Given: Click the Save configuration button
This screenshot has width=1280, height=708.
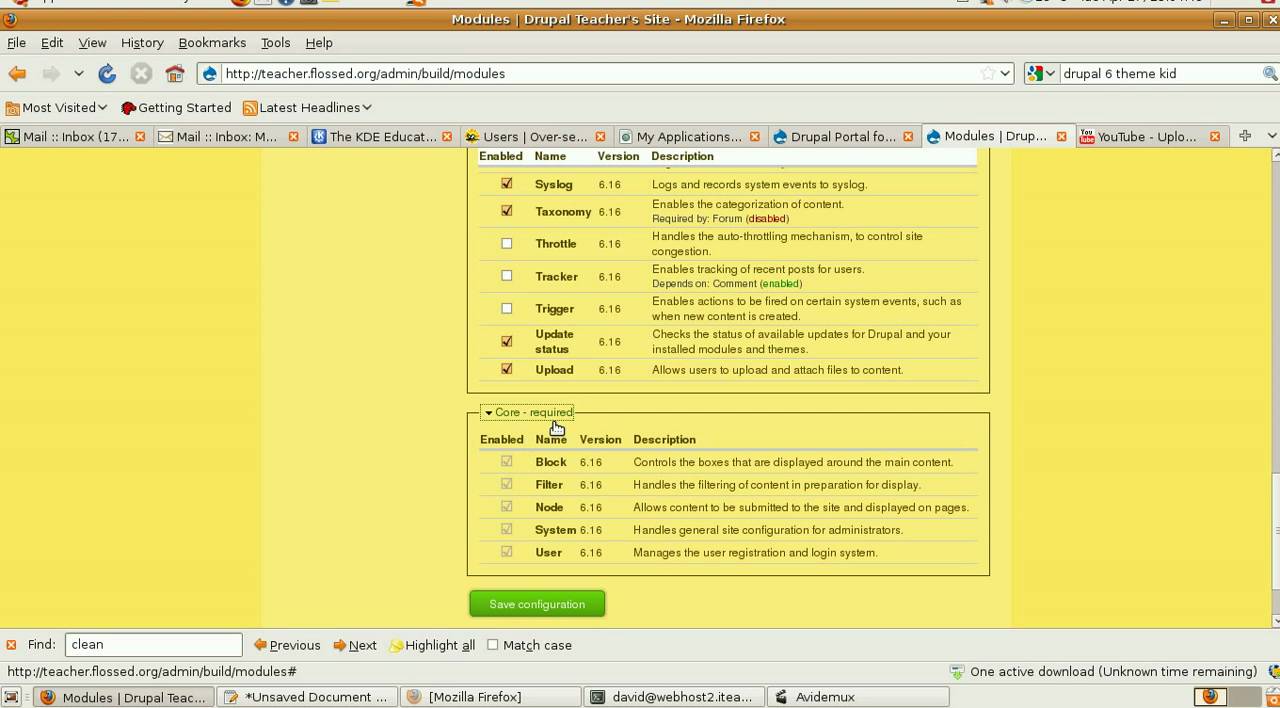Looking at the screenshot, I should (x=537, y=604).
